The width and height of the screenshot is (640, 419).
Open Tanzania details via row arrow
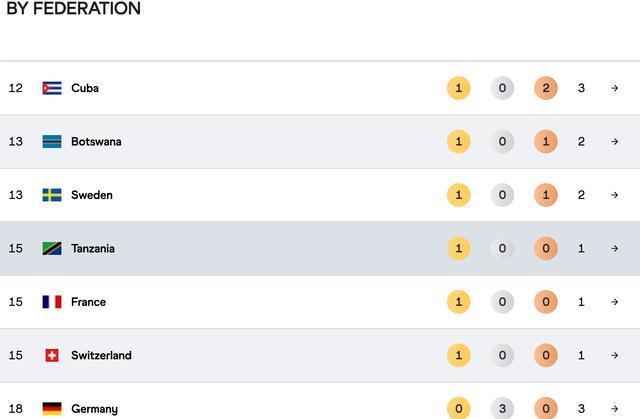click(614, 249)
